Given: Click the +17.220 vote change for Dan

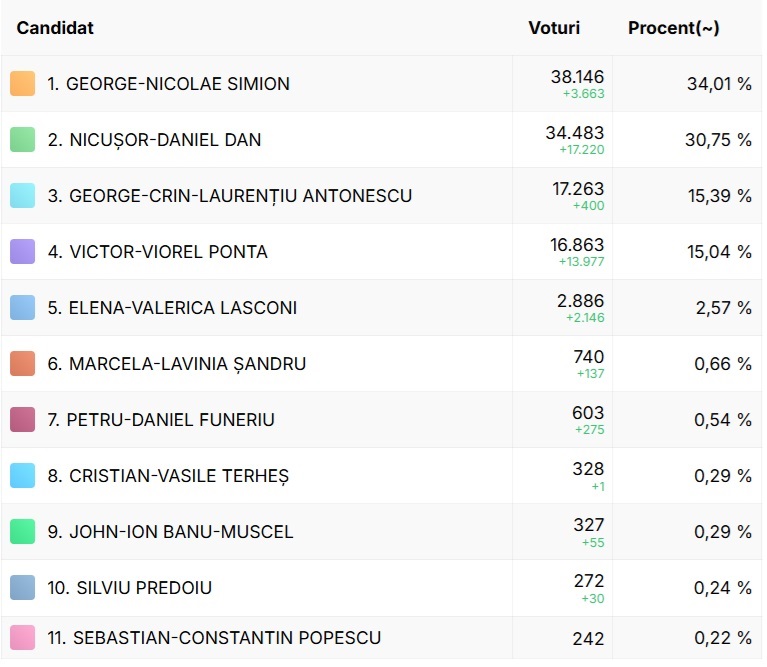Looking at the screenshot, I should pyautogui.click(x=581, y=150).
